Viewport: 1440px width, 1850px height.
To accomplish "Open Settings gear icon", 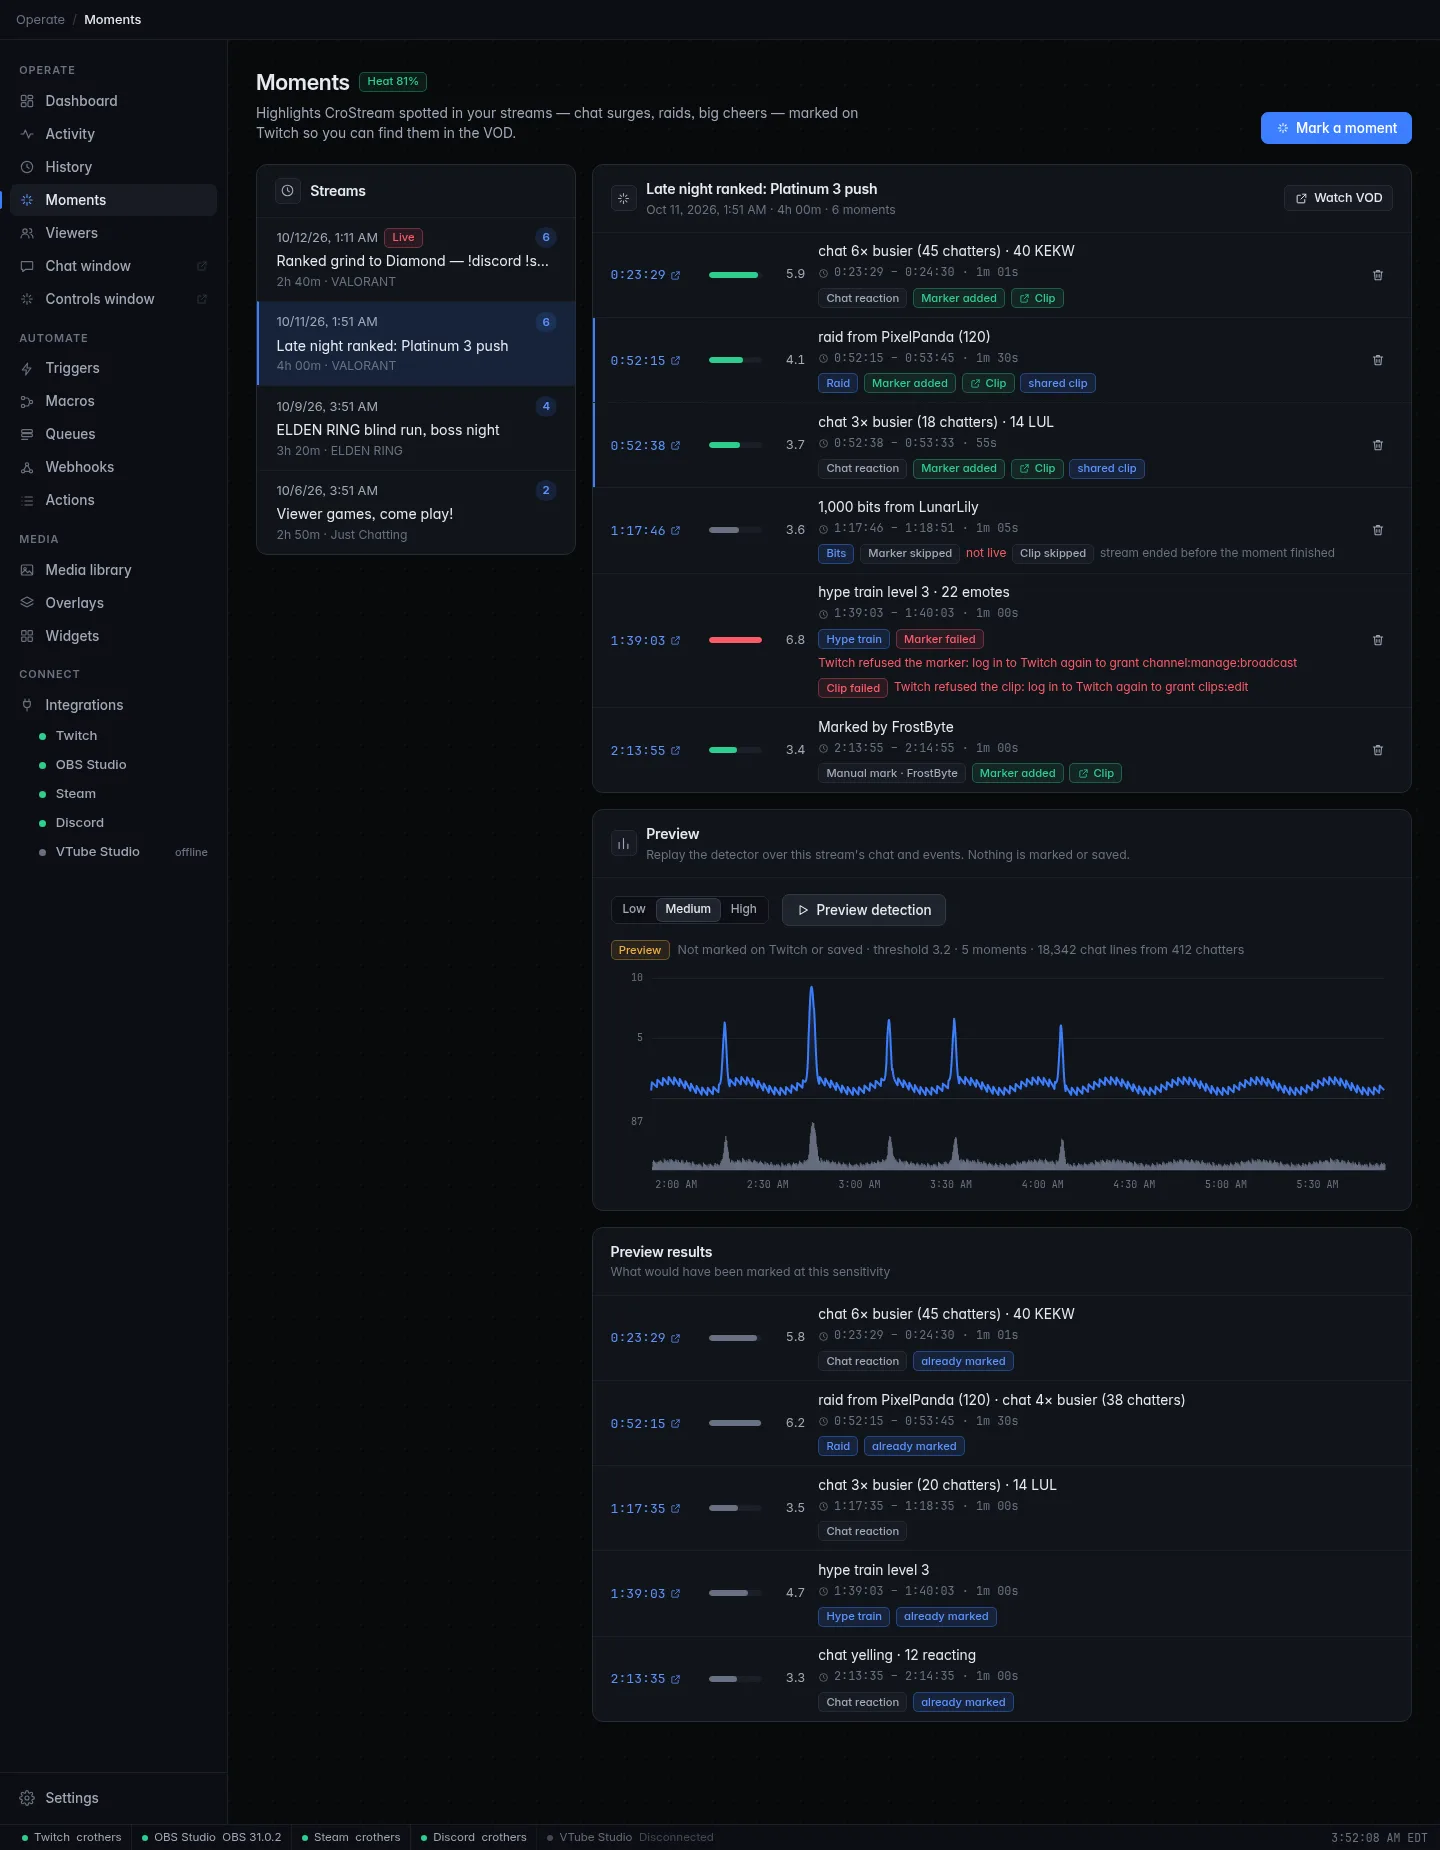I will coord(27,1798).
